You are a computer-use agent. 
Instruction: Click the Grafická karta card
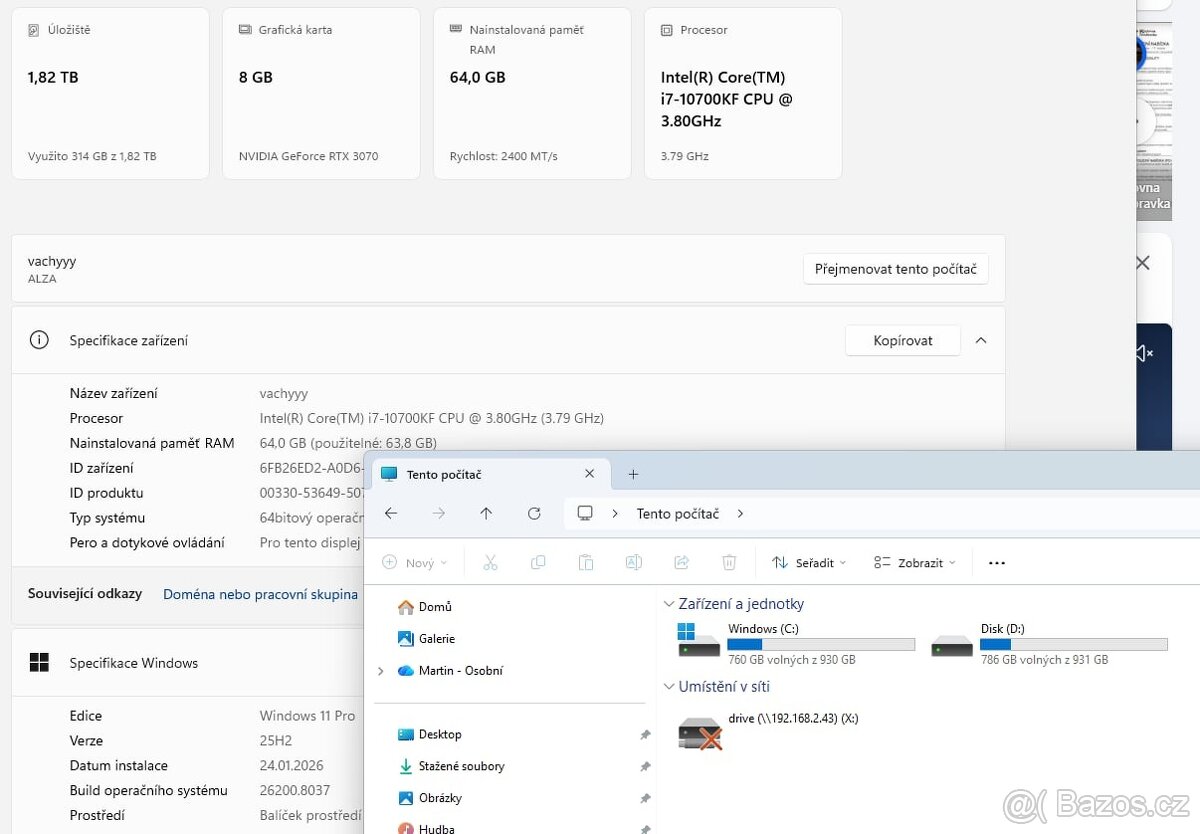click(321, 93)
